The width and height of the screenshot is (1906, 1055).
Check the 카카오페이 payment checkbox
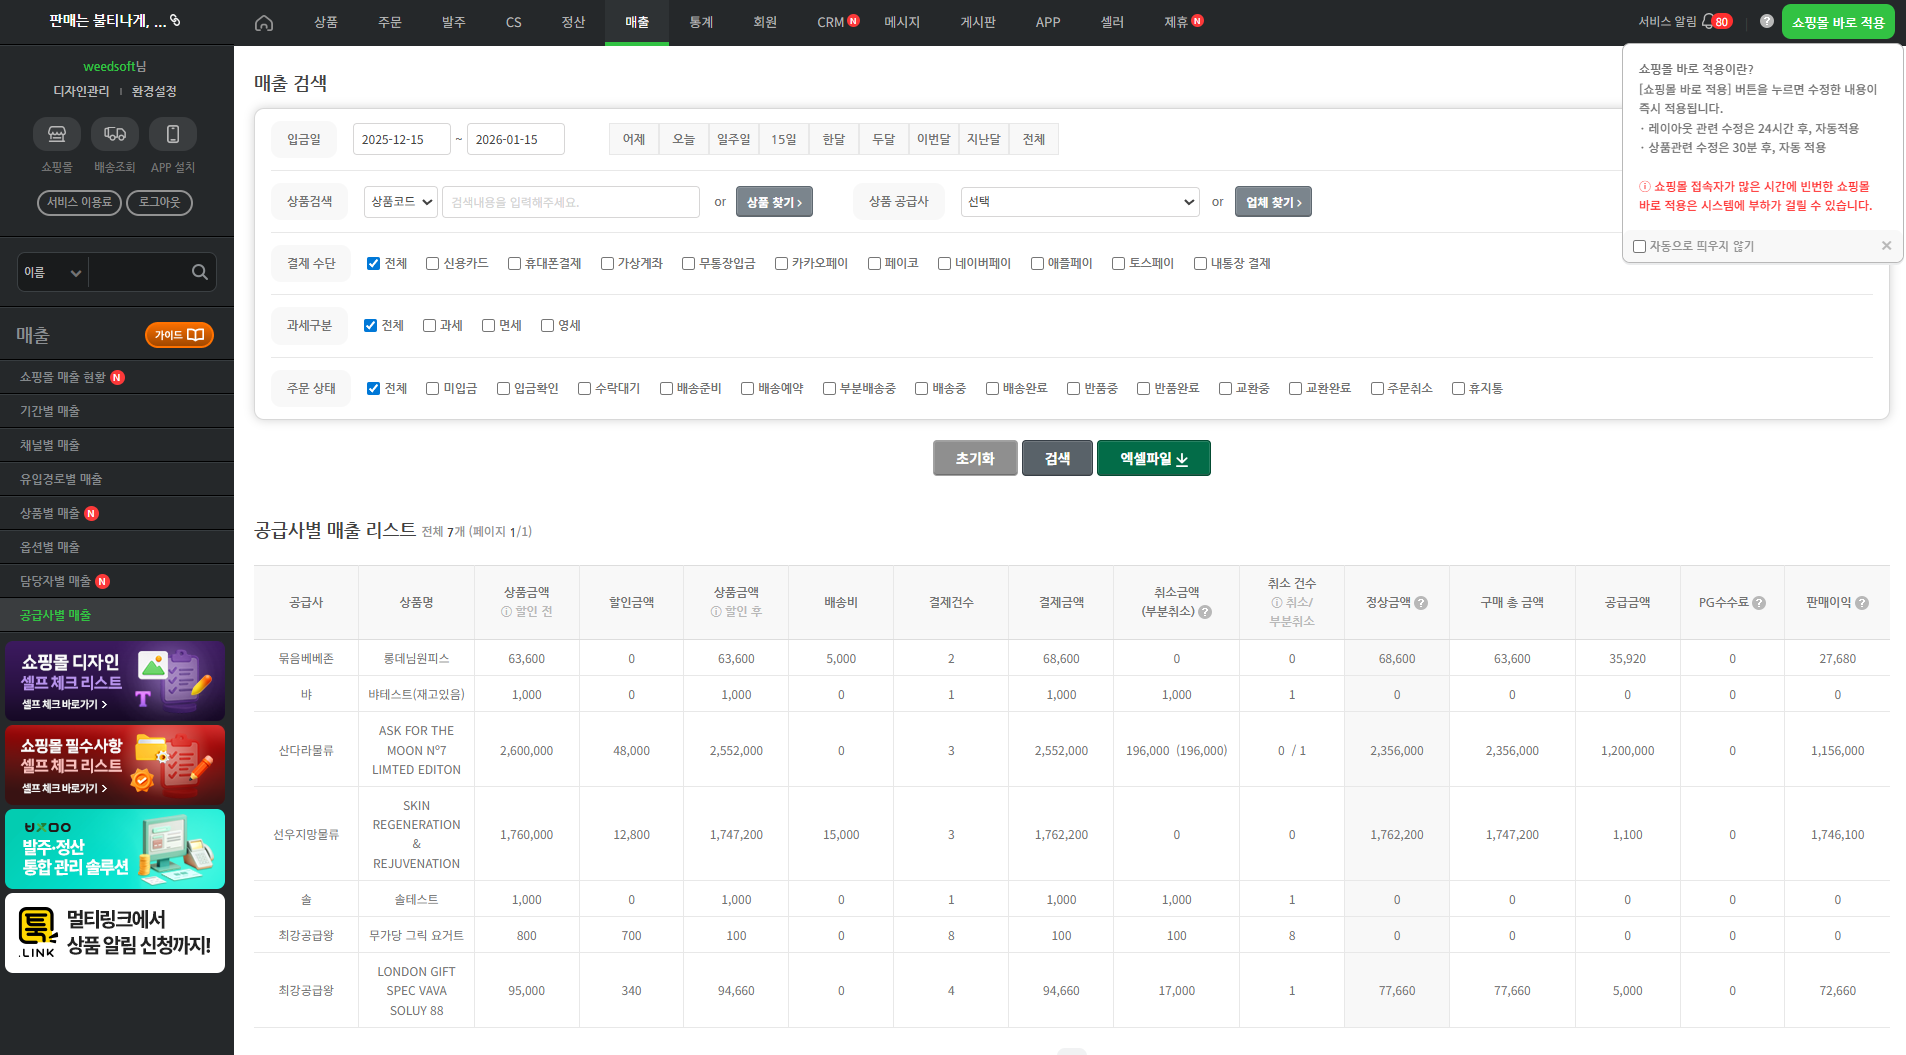coord(782,263)
